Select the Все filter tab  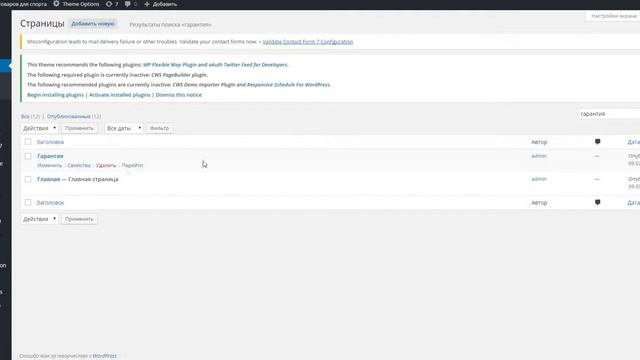(25, 116)
